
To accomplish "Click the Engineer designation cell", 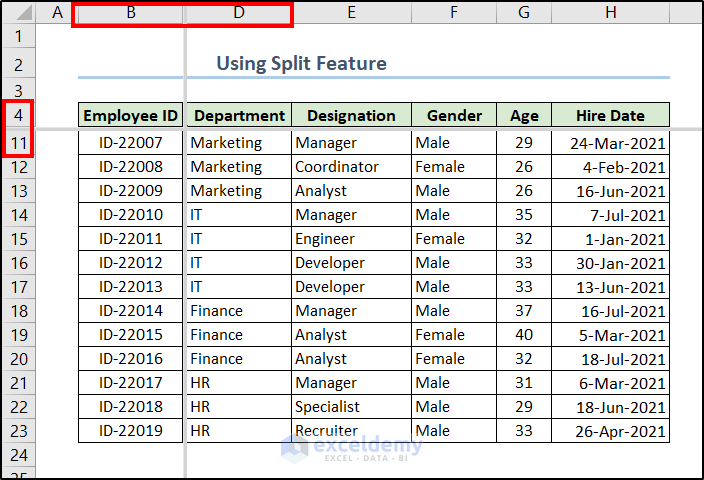I will click(x=351, y=239).
